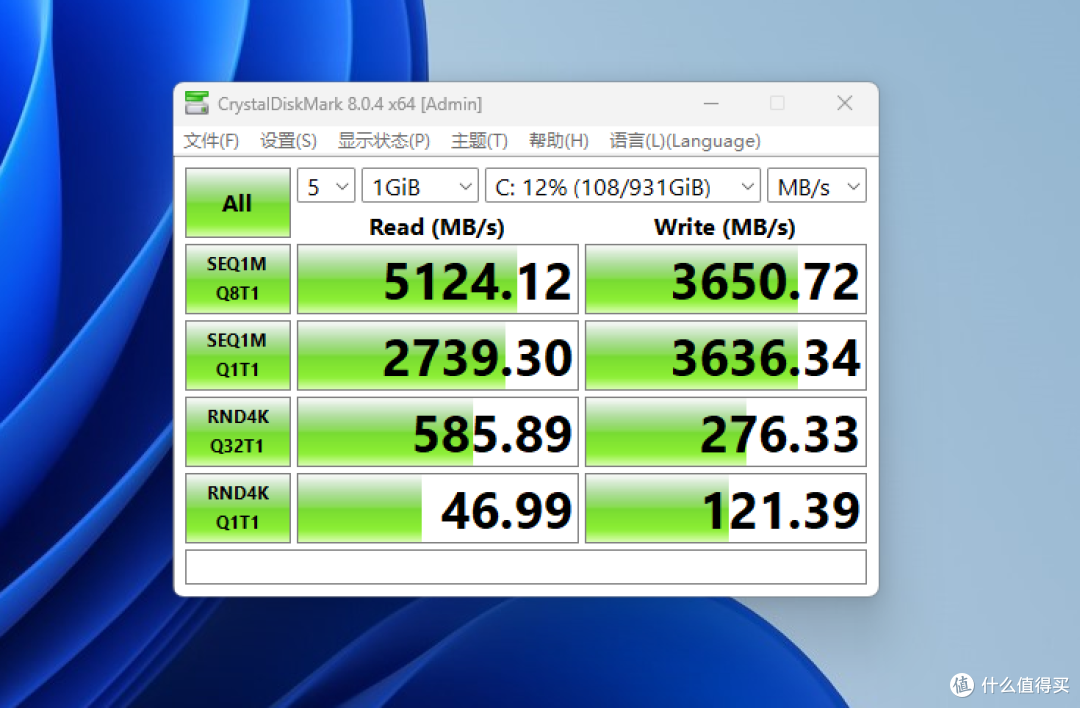
Task: Click the empty comment field at bottom
Action: [526, 567]
